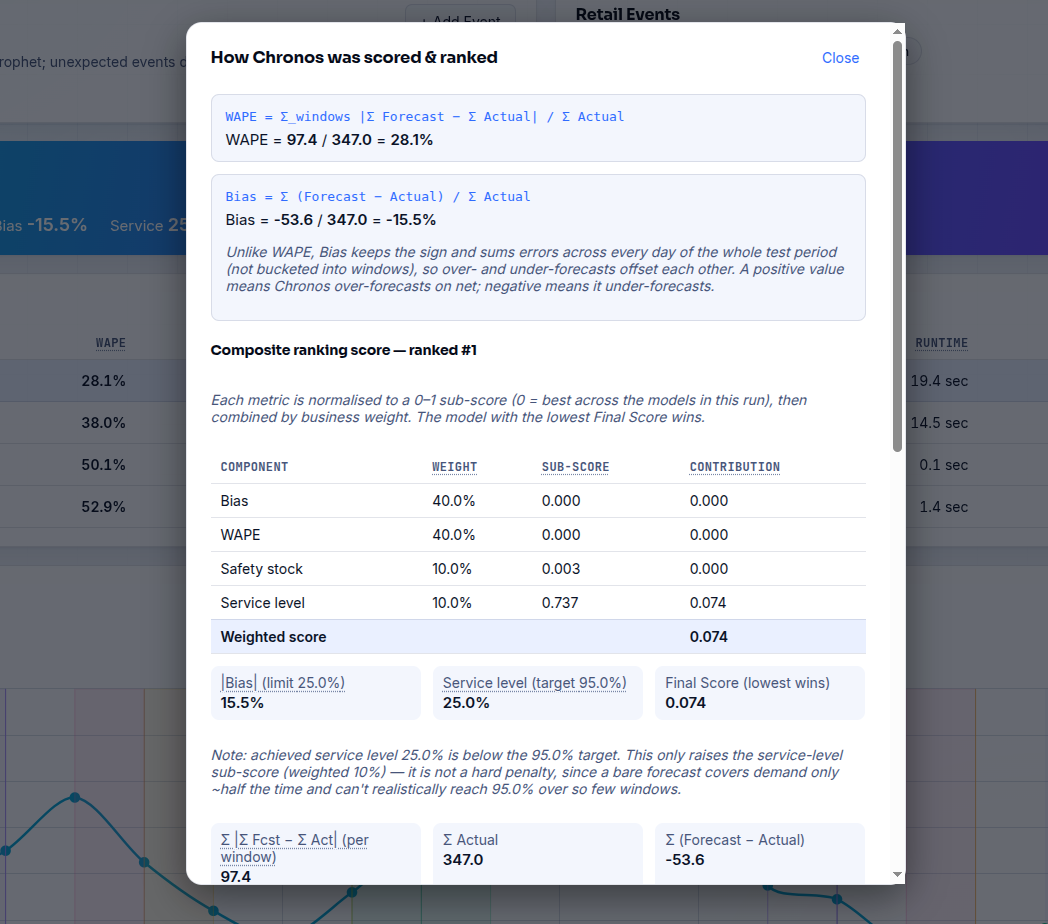Select the WAPE component row label
The width and height of the screenshot is (1048, 924).
[x=240, y=535]
